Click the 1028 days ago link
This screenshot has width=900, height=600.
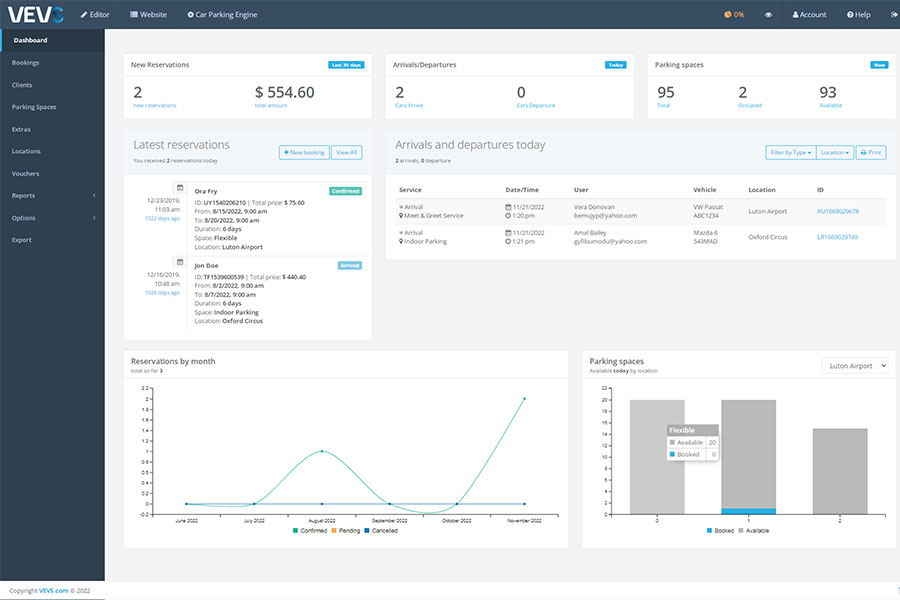[162, 293]
